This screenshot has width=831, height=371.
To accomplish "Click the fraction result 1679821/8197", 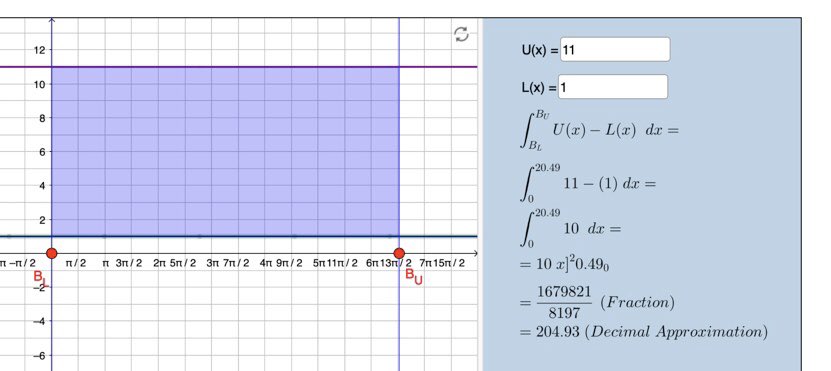I will (564, 302).
